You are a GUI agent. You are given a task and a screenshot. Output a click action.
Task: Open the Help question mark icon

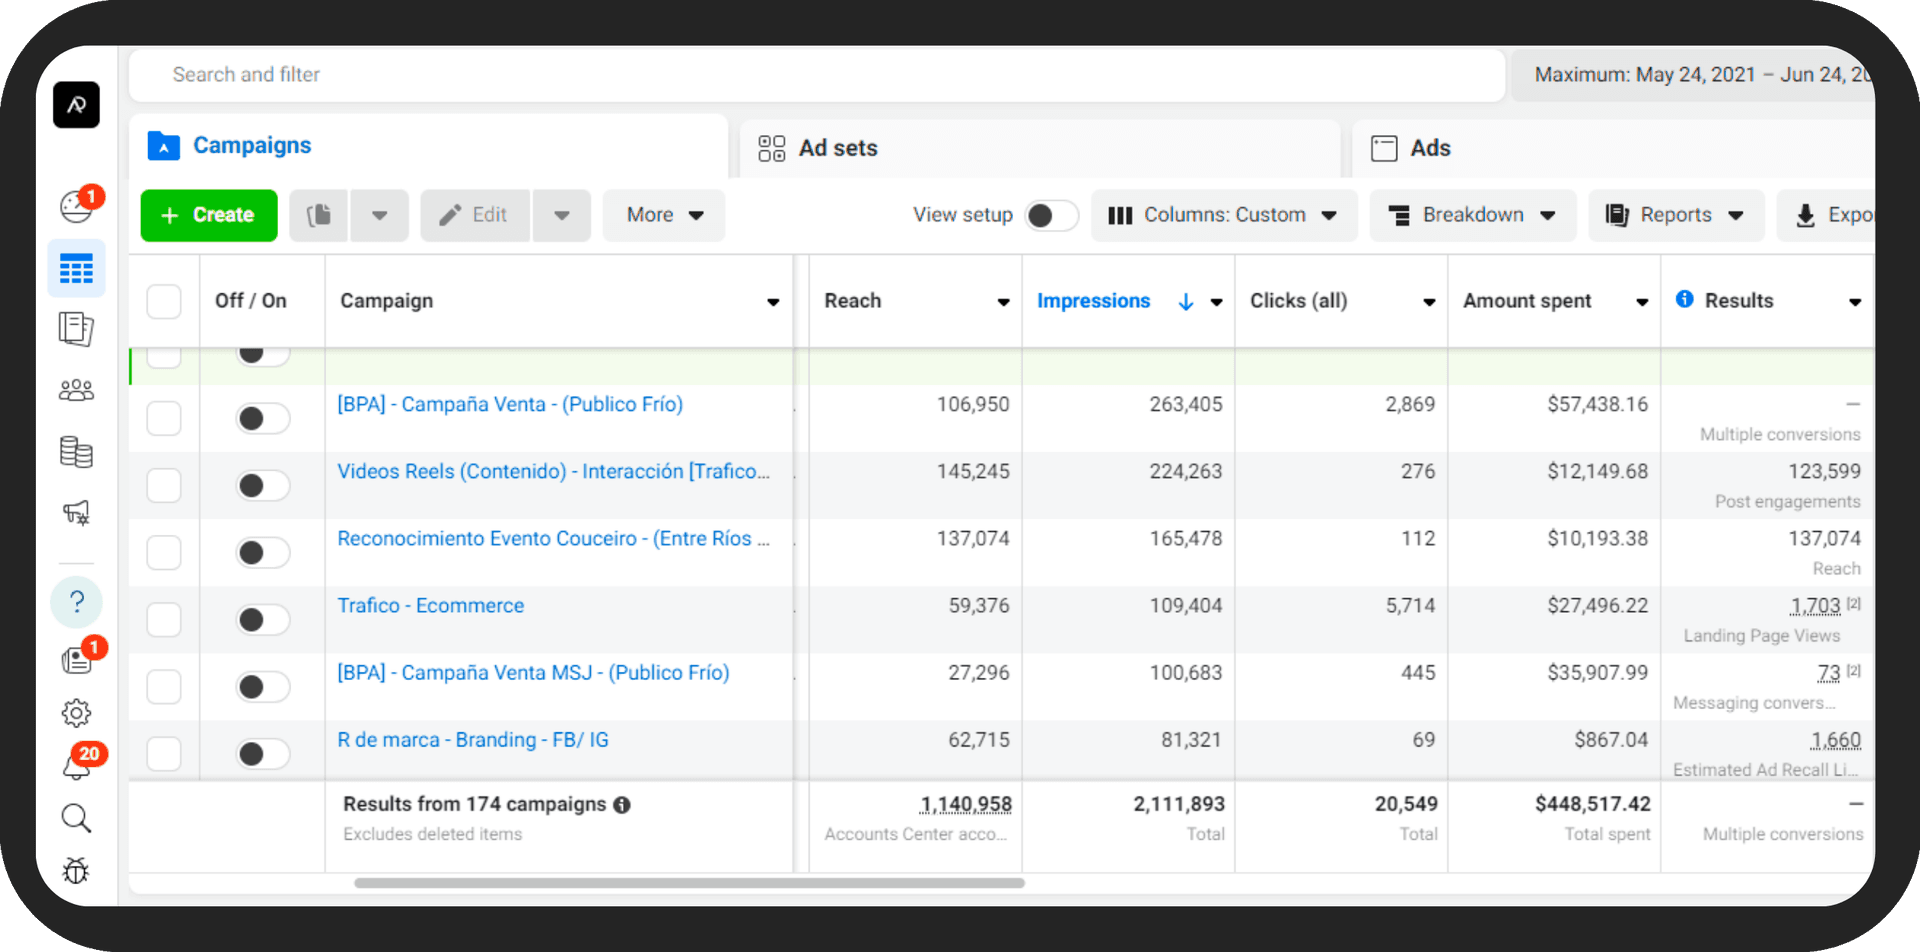[76, 602]
